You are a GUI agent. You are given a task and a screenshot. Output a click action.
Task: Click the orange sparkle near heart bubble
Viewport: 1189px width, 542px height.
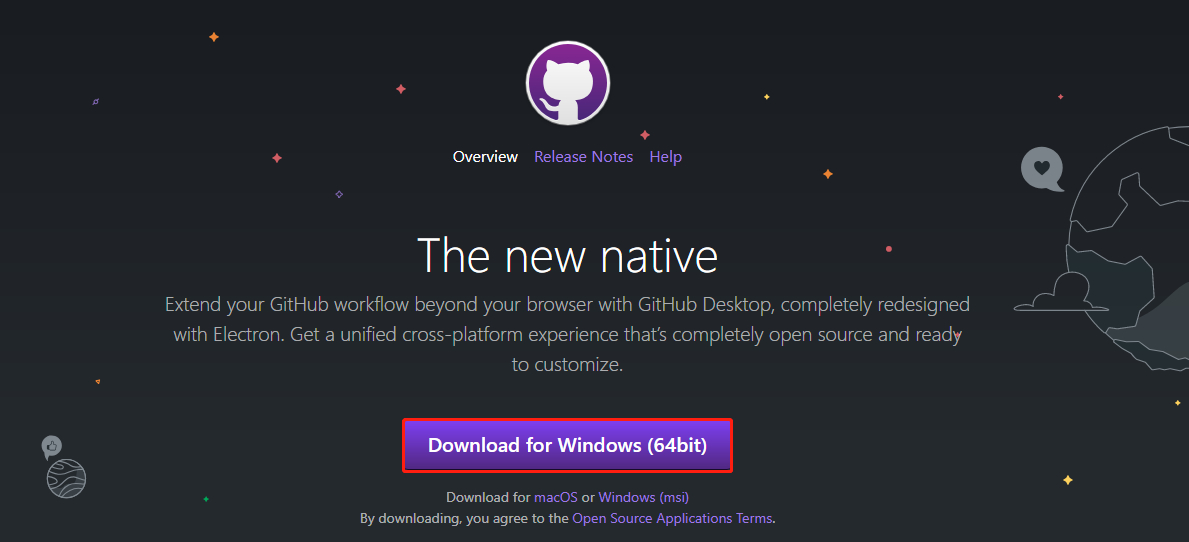point(828,174)
